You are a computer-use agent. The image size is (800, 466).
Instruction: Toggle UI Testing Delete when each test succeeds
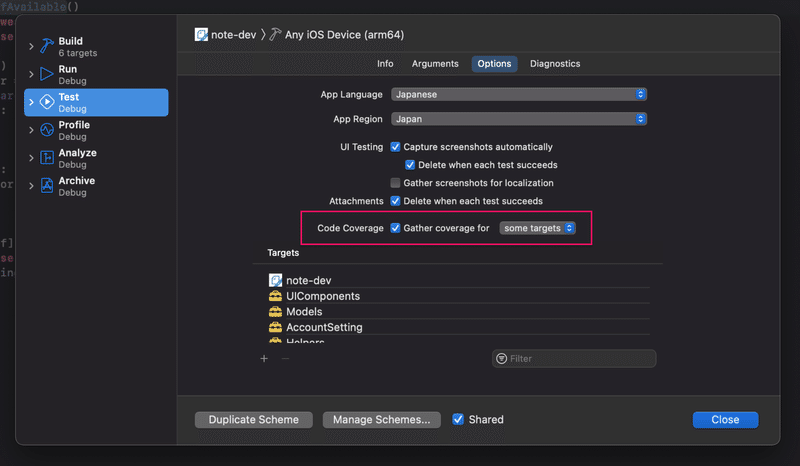410,165
